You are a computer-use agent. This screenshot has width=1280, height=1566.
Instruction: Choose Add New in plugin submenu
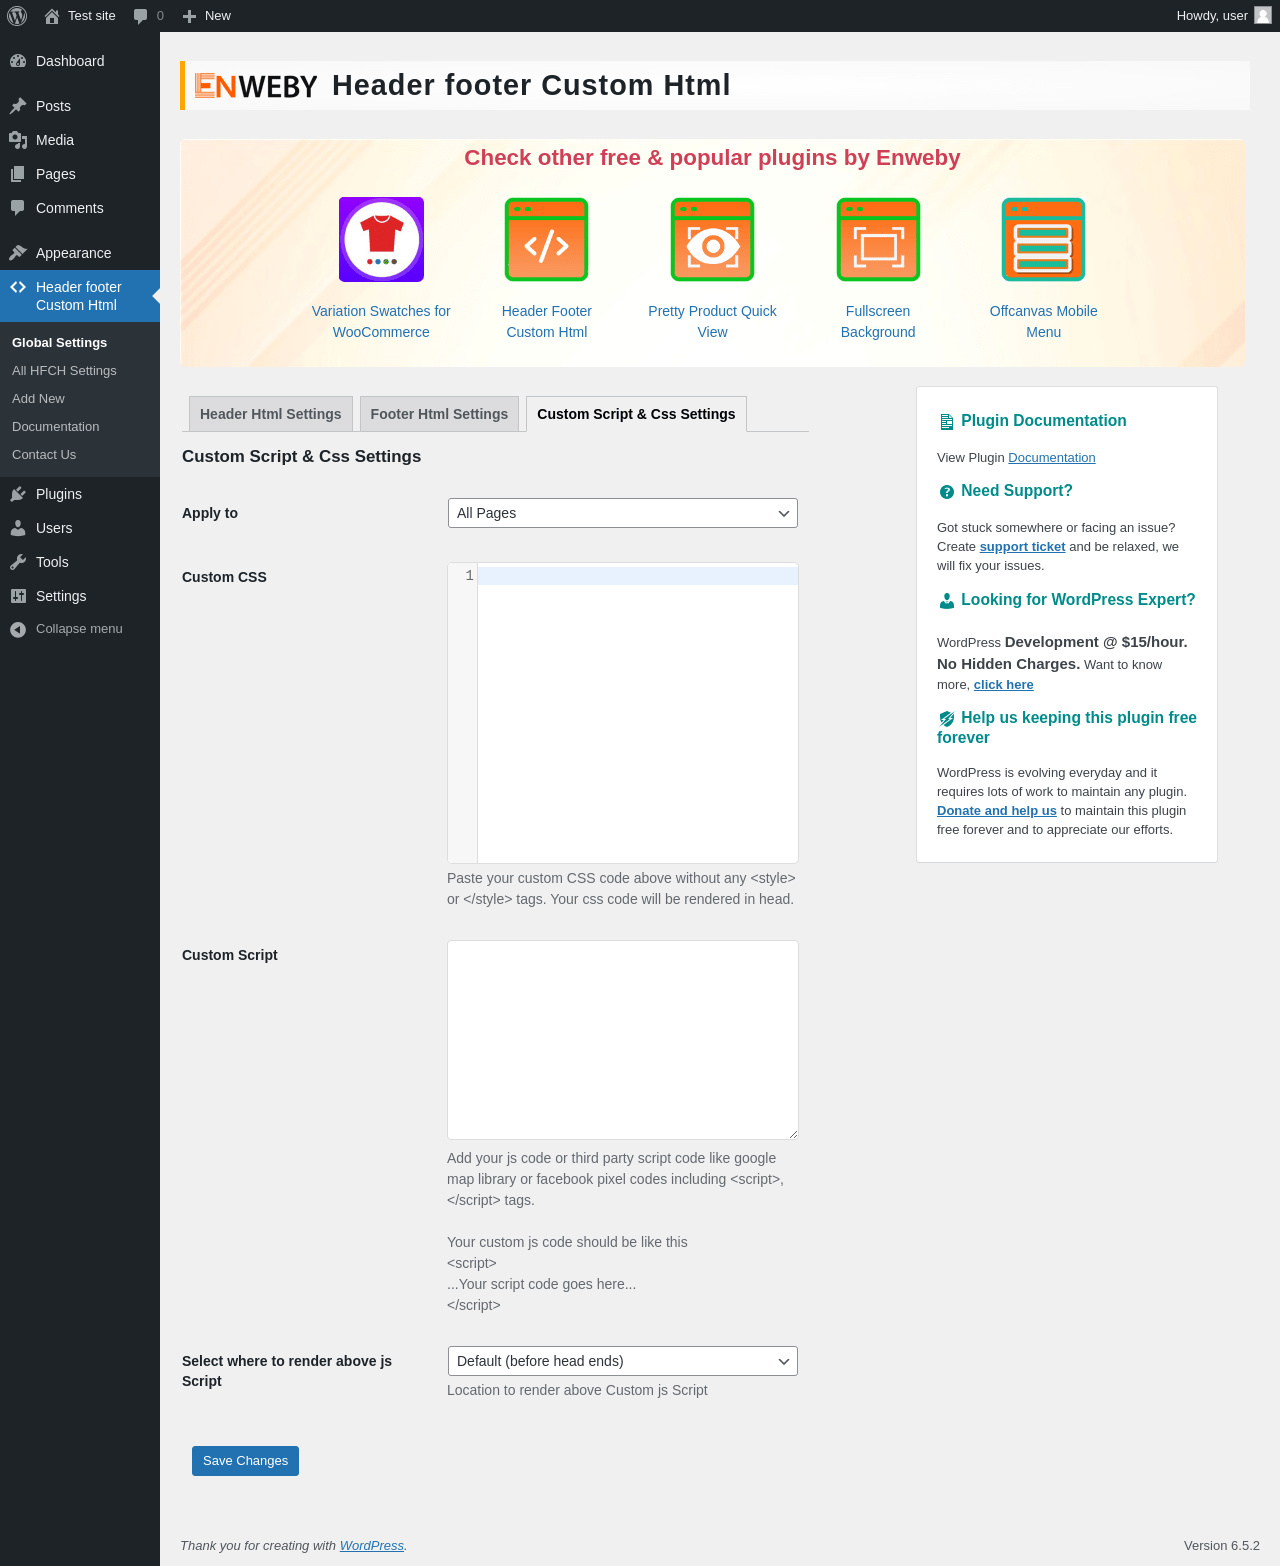(x=38, y=399)
